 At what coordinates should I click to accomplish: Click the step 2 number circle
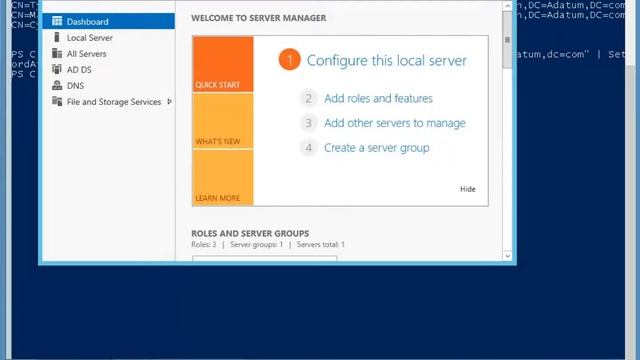point(309,98)
